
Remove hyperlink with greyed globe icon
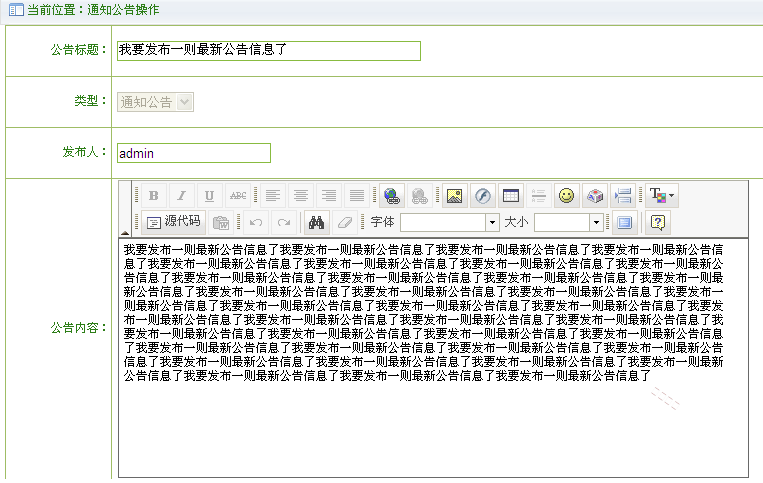click(419, 196)
